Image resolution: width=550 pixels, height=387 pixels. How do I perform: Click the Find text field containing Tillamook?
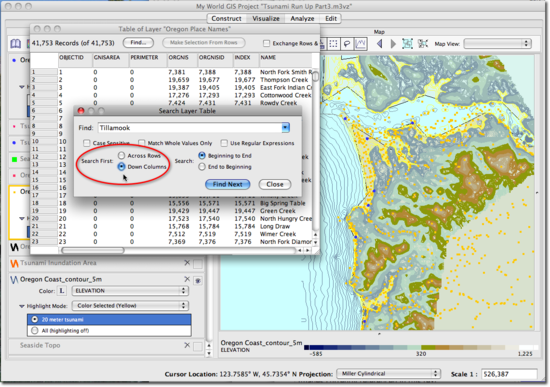190,128
